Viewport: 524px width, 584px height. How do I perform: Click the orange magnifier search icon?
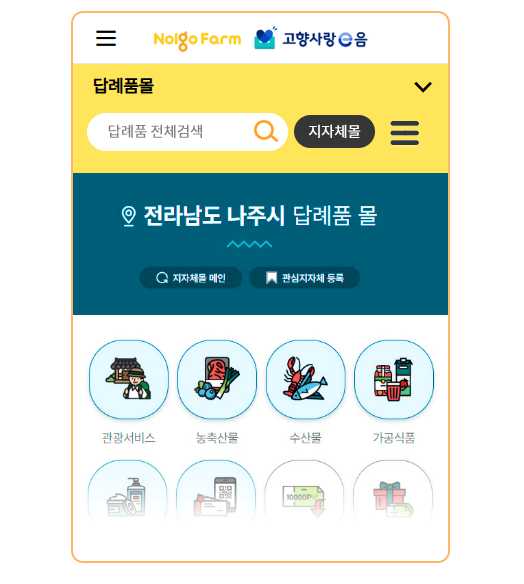coord(266,131)
